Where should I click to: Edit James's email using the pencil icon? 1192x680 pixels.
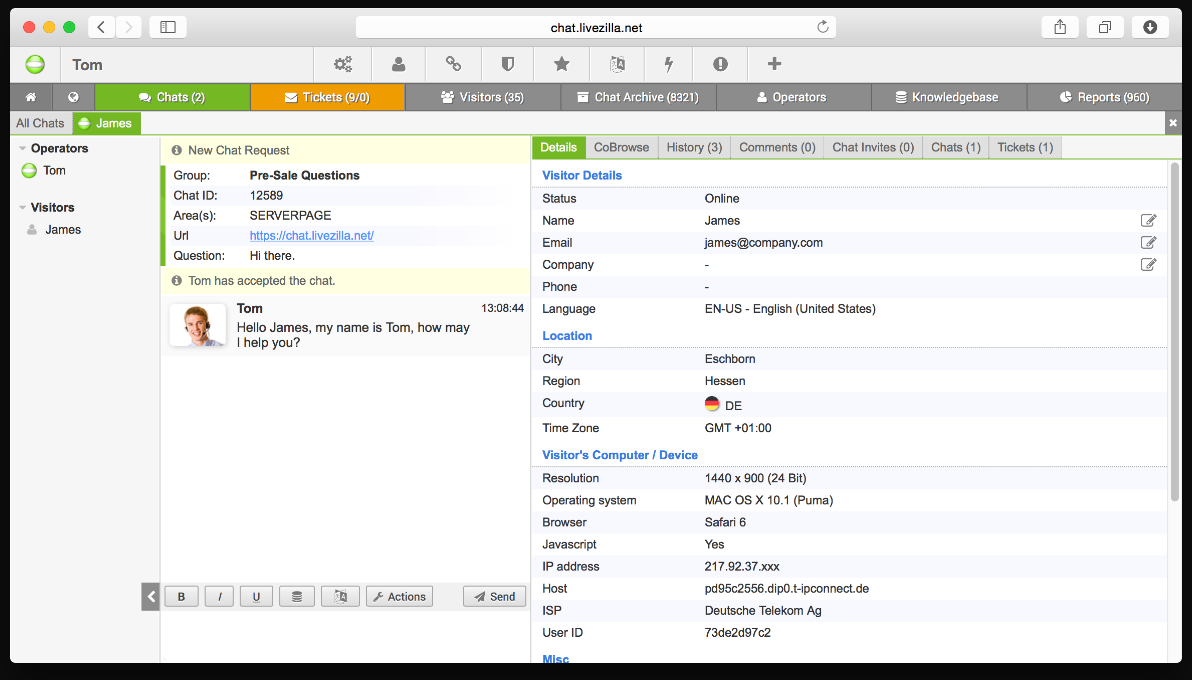pyautogui.click(x=1148, y=242)
